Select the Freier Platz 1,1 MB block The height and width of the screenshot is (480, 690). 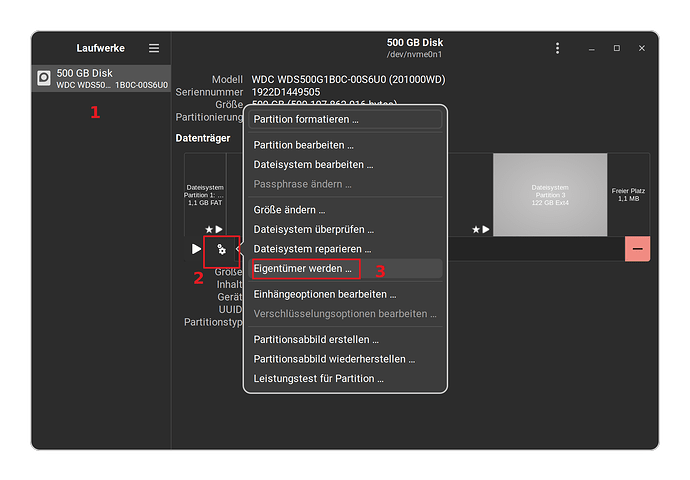[629, 194]
